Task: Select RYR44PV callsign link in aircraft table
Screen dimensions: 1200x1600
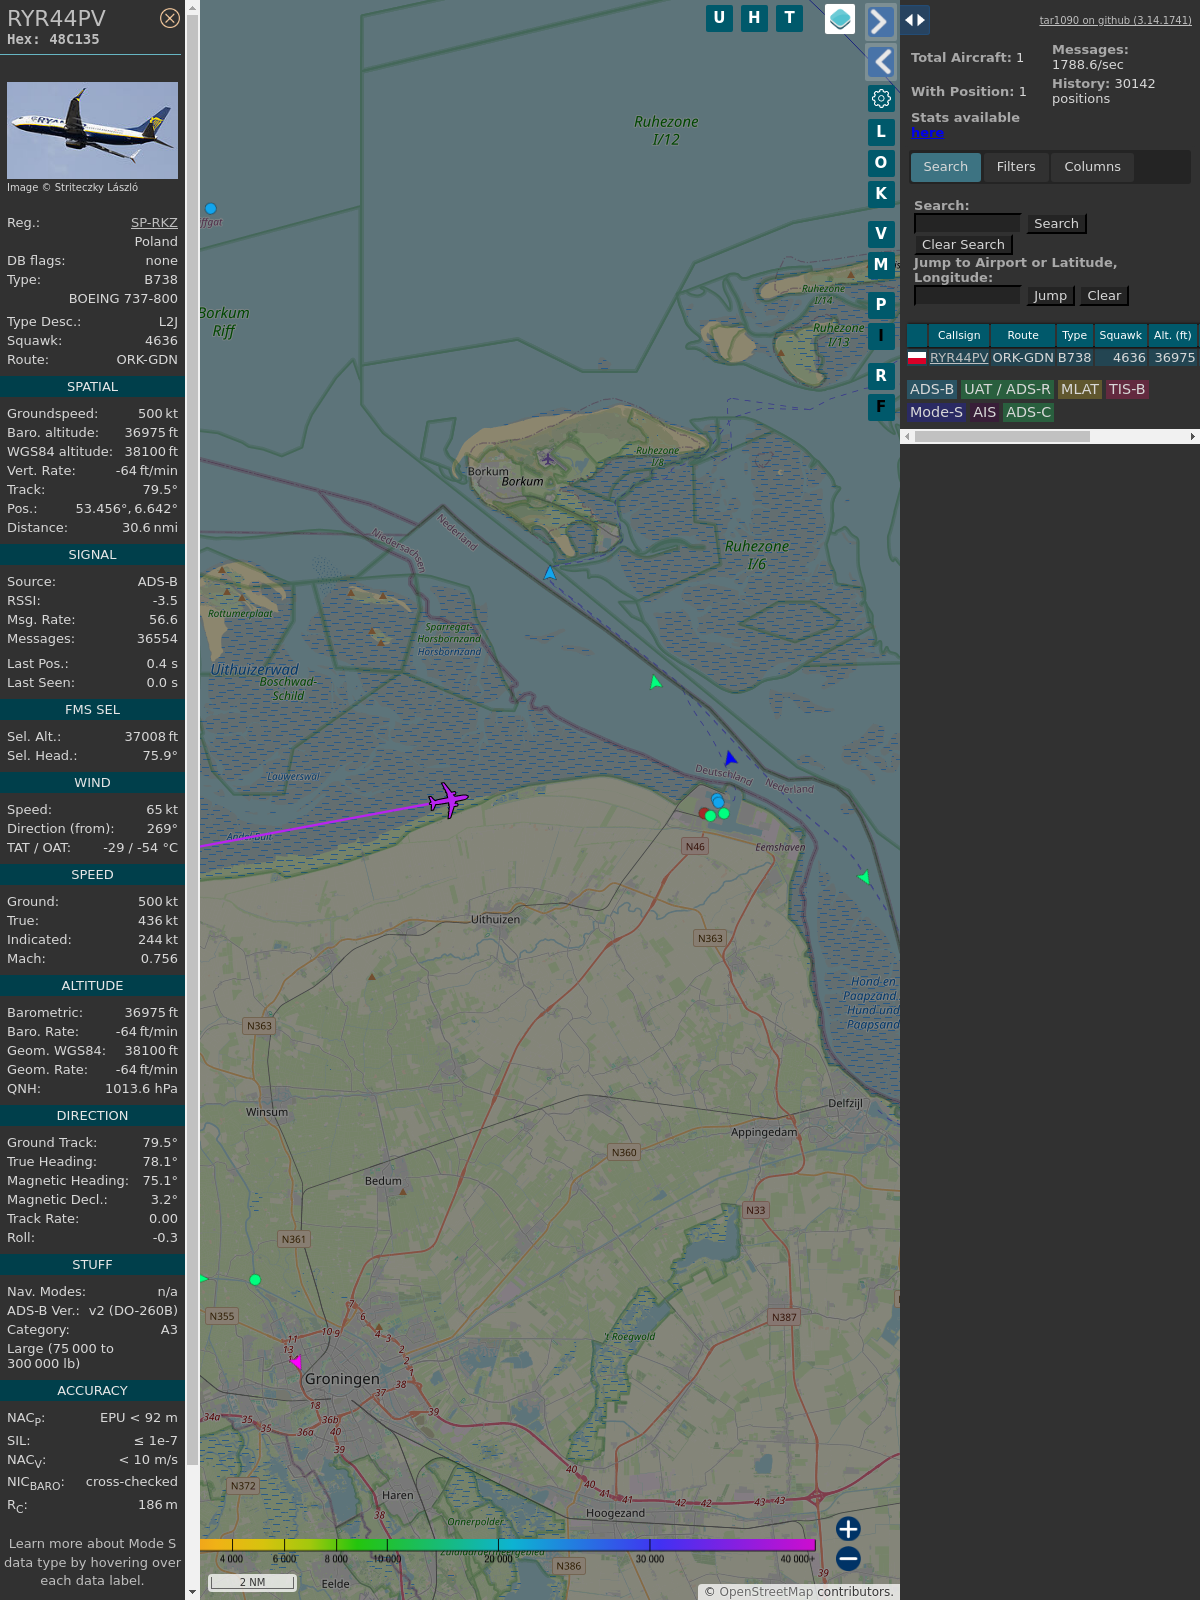Action: [959, 358]
